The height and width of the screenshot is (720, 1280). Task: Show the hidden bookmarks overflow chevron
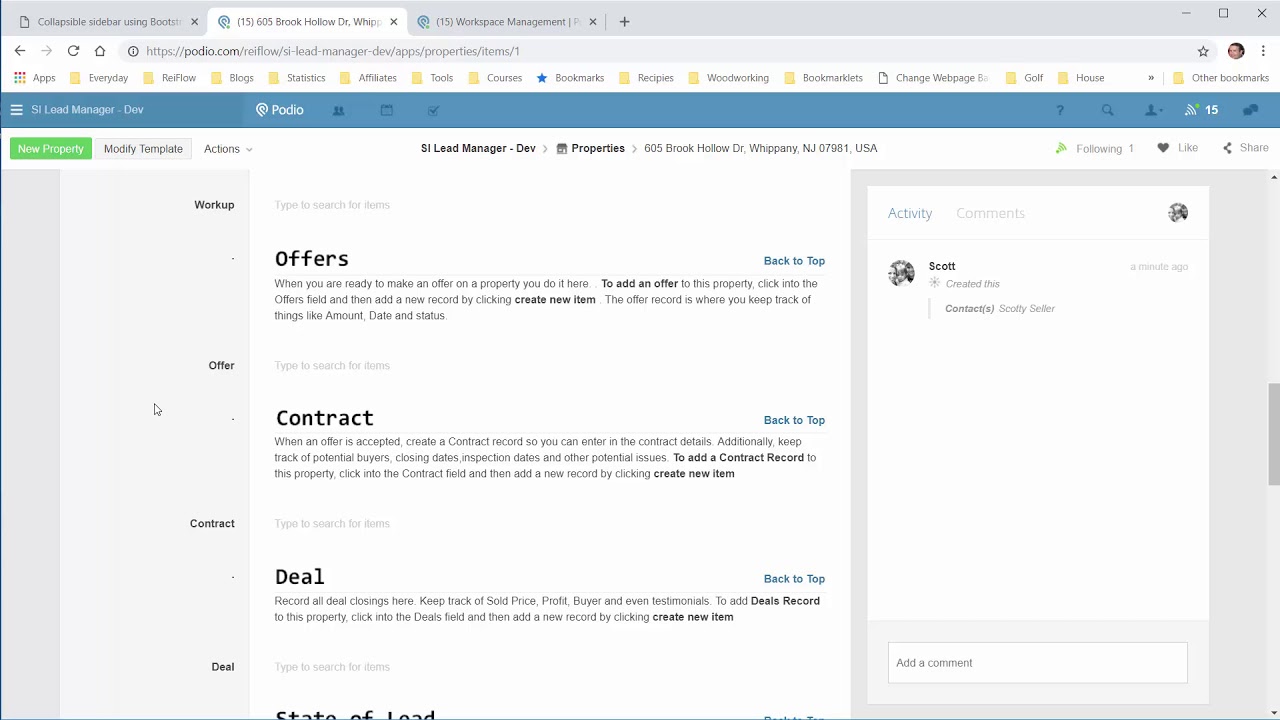(x=1151, y=78)
